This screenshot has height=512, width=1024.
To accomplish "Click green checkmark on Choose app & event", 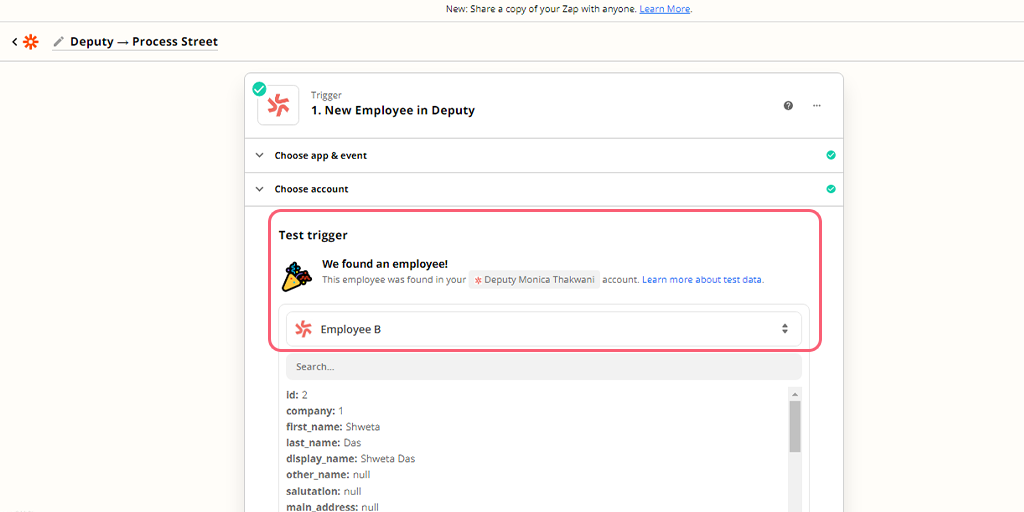I will 831,155.
